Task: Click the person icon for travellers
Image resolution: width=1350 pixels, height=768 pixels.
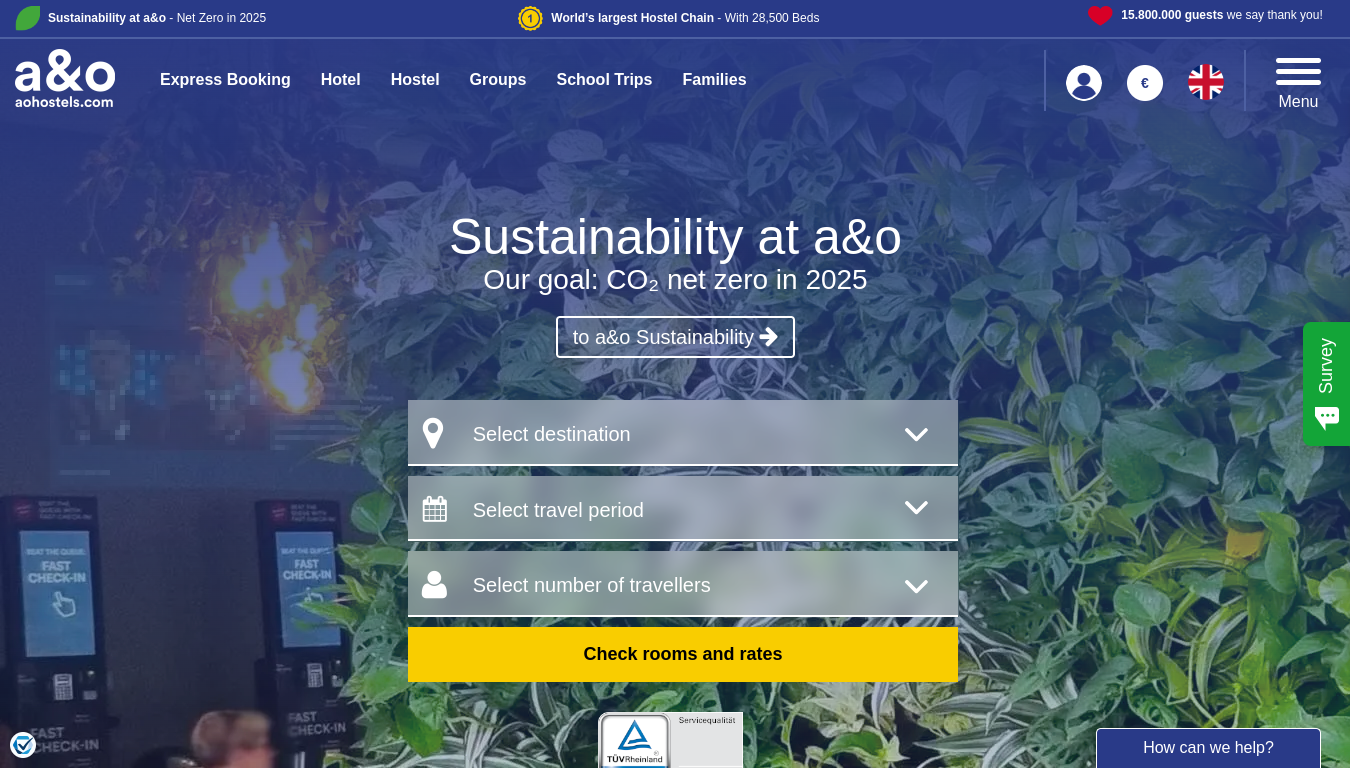Action: (x=434, y=585)
